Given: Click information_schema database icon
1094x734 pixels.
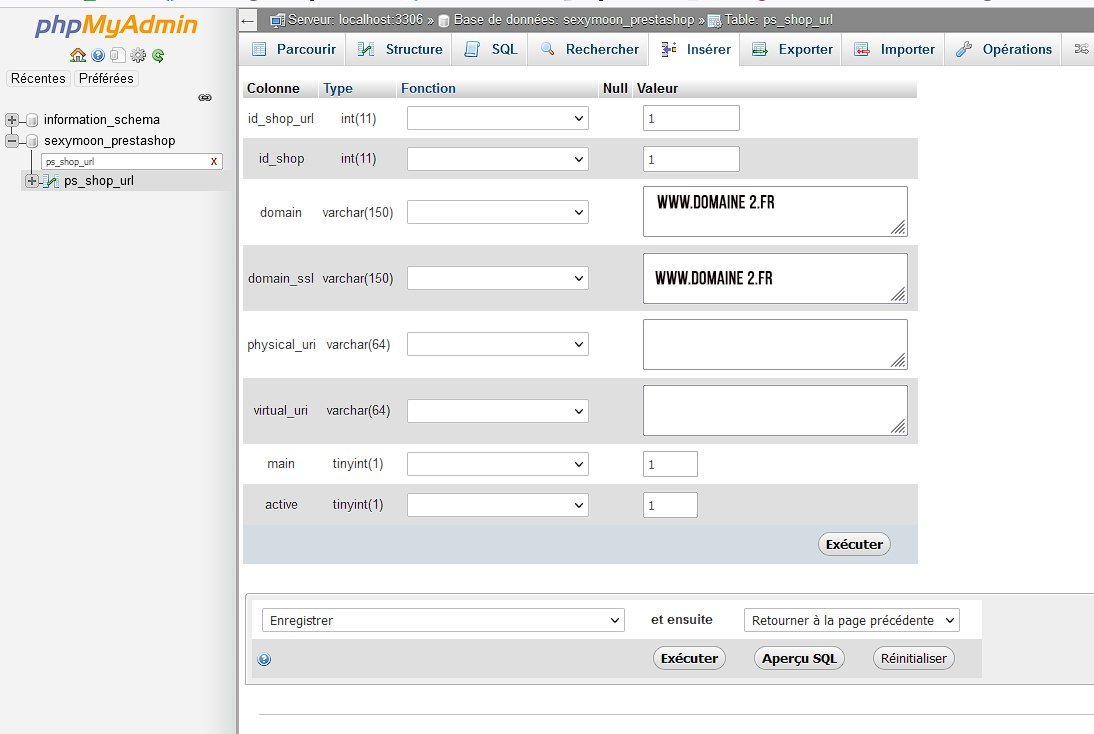Looking at the screenshot, I should pyautogui.click(x=32, y=120).
